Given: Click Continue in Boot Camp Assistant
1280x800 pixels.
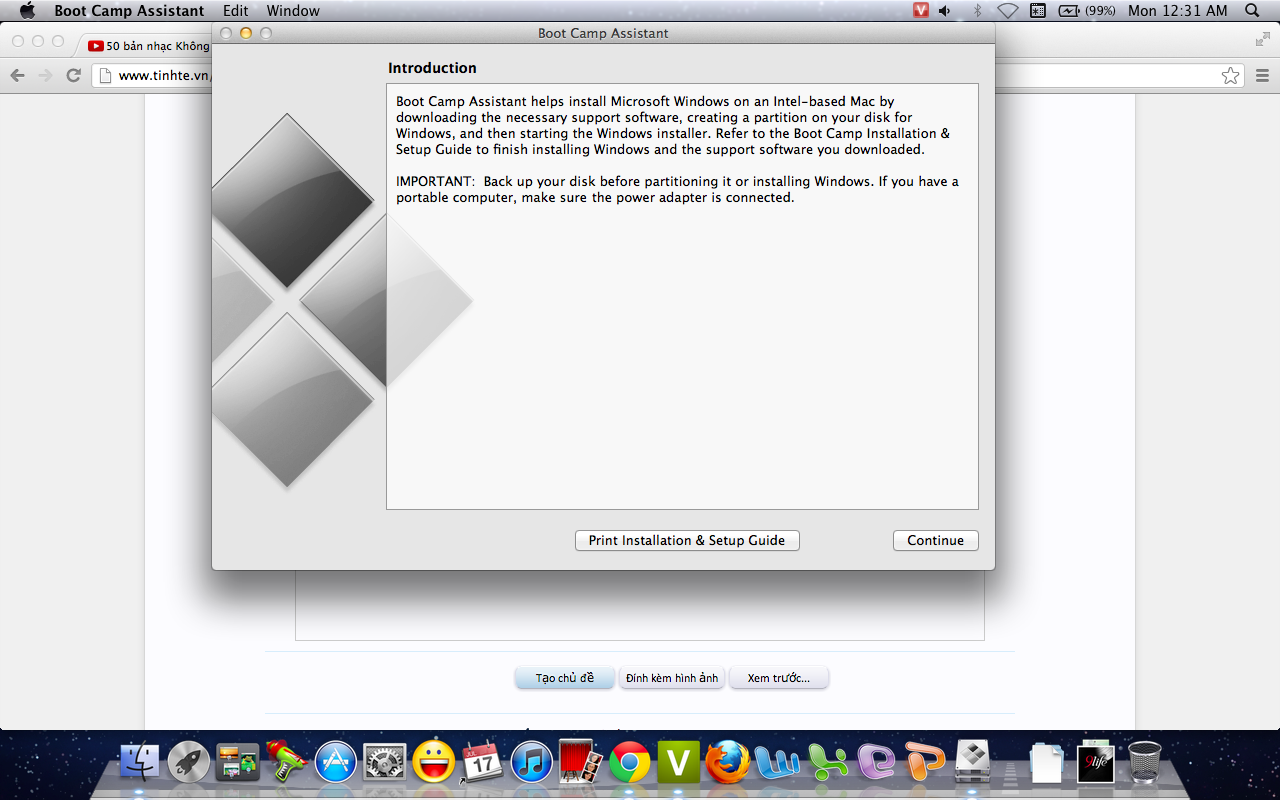Looking at the screenshot, I should pyautogui.click(x=935, y=540).
